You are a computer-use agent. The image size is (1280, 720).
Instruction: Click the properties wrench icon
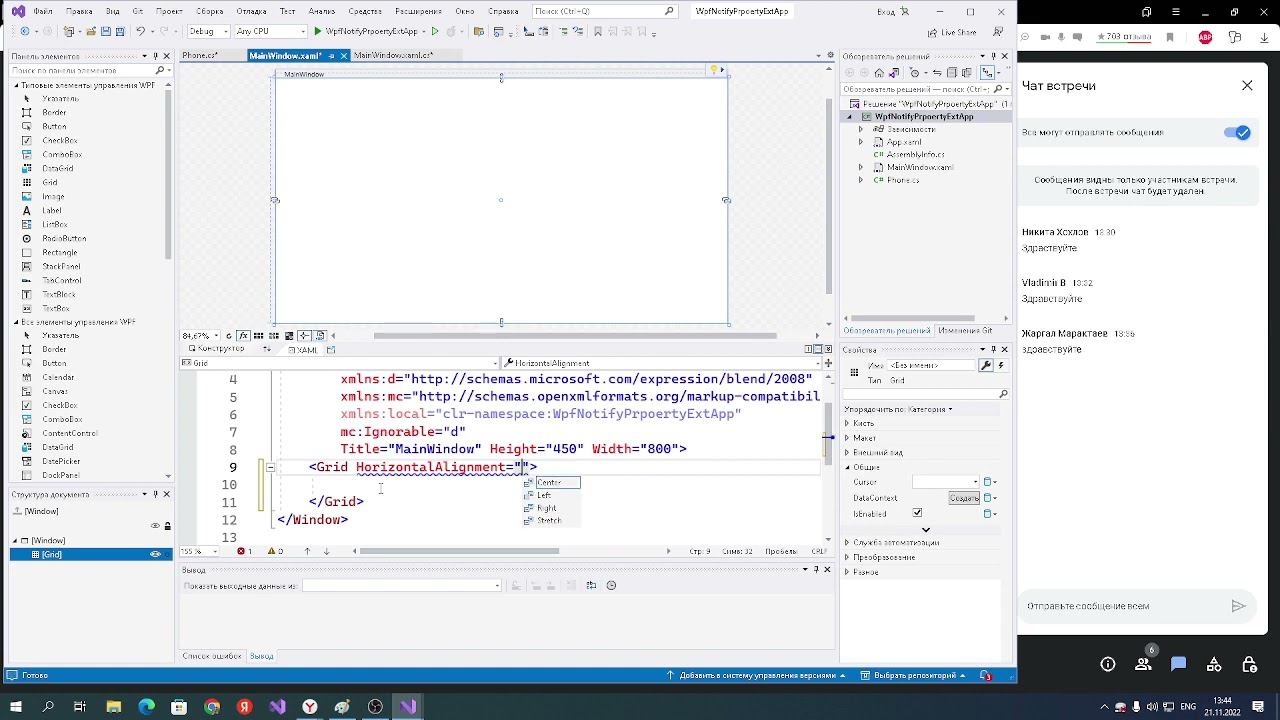coord(986,366)
